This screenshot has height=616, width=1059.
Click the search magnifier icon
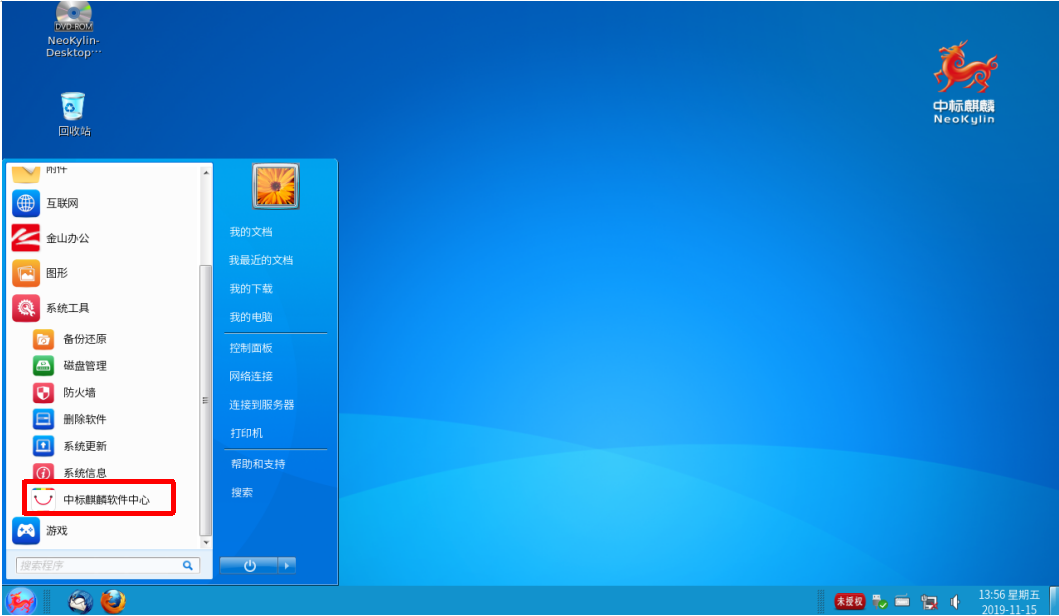[188, 565]
